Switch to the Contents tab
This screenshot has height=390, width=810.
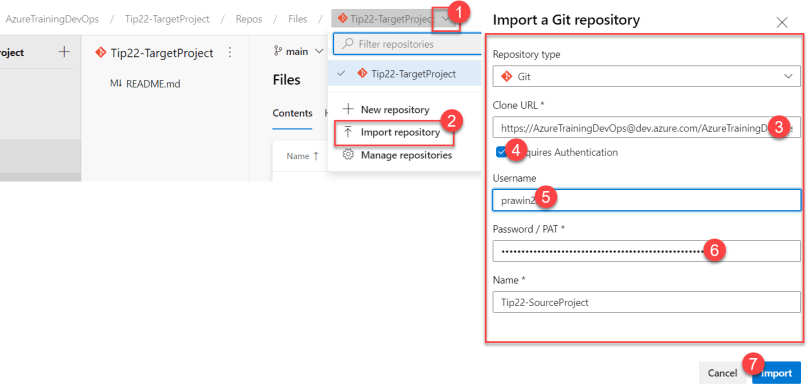pyautogui.click(x=292, y=113)
